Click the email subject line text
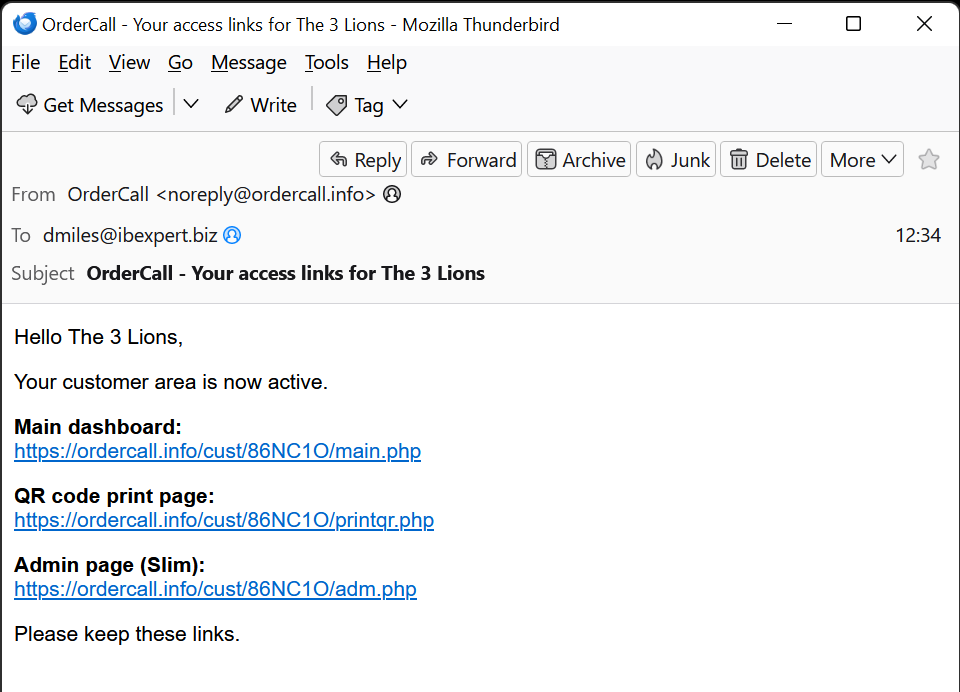 (285, 274)
